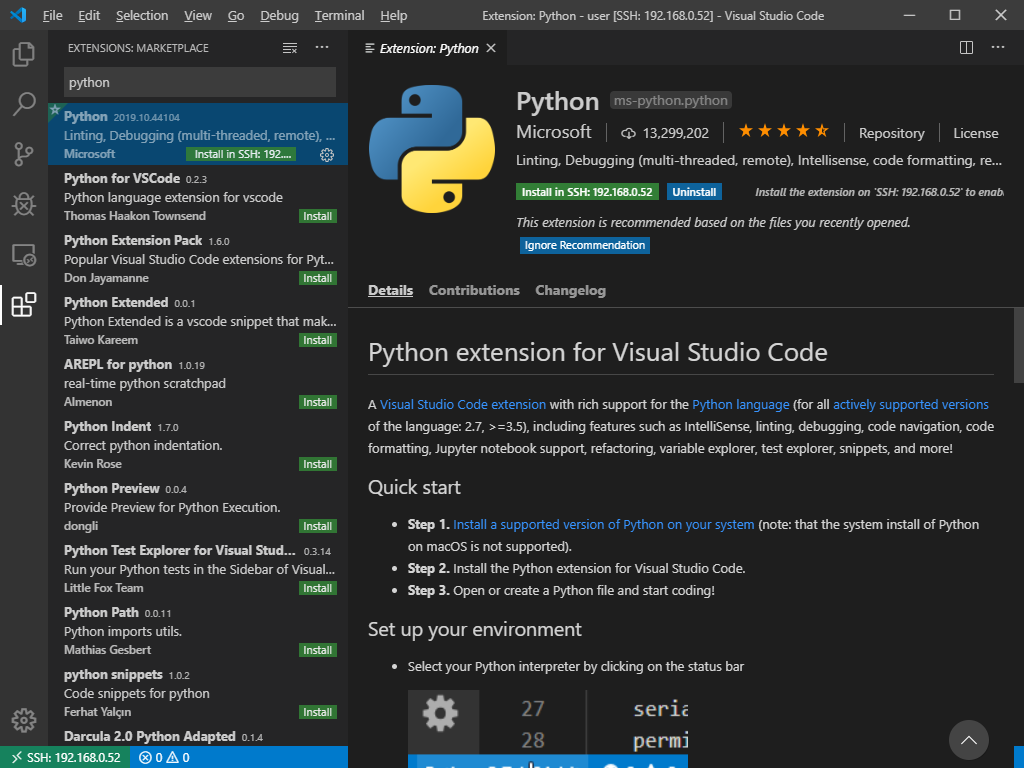Click the status bar screenshot thumbnail
This screenshot has height=768, width=1024.
(547, 729)
